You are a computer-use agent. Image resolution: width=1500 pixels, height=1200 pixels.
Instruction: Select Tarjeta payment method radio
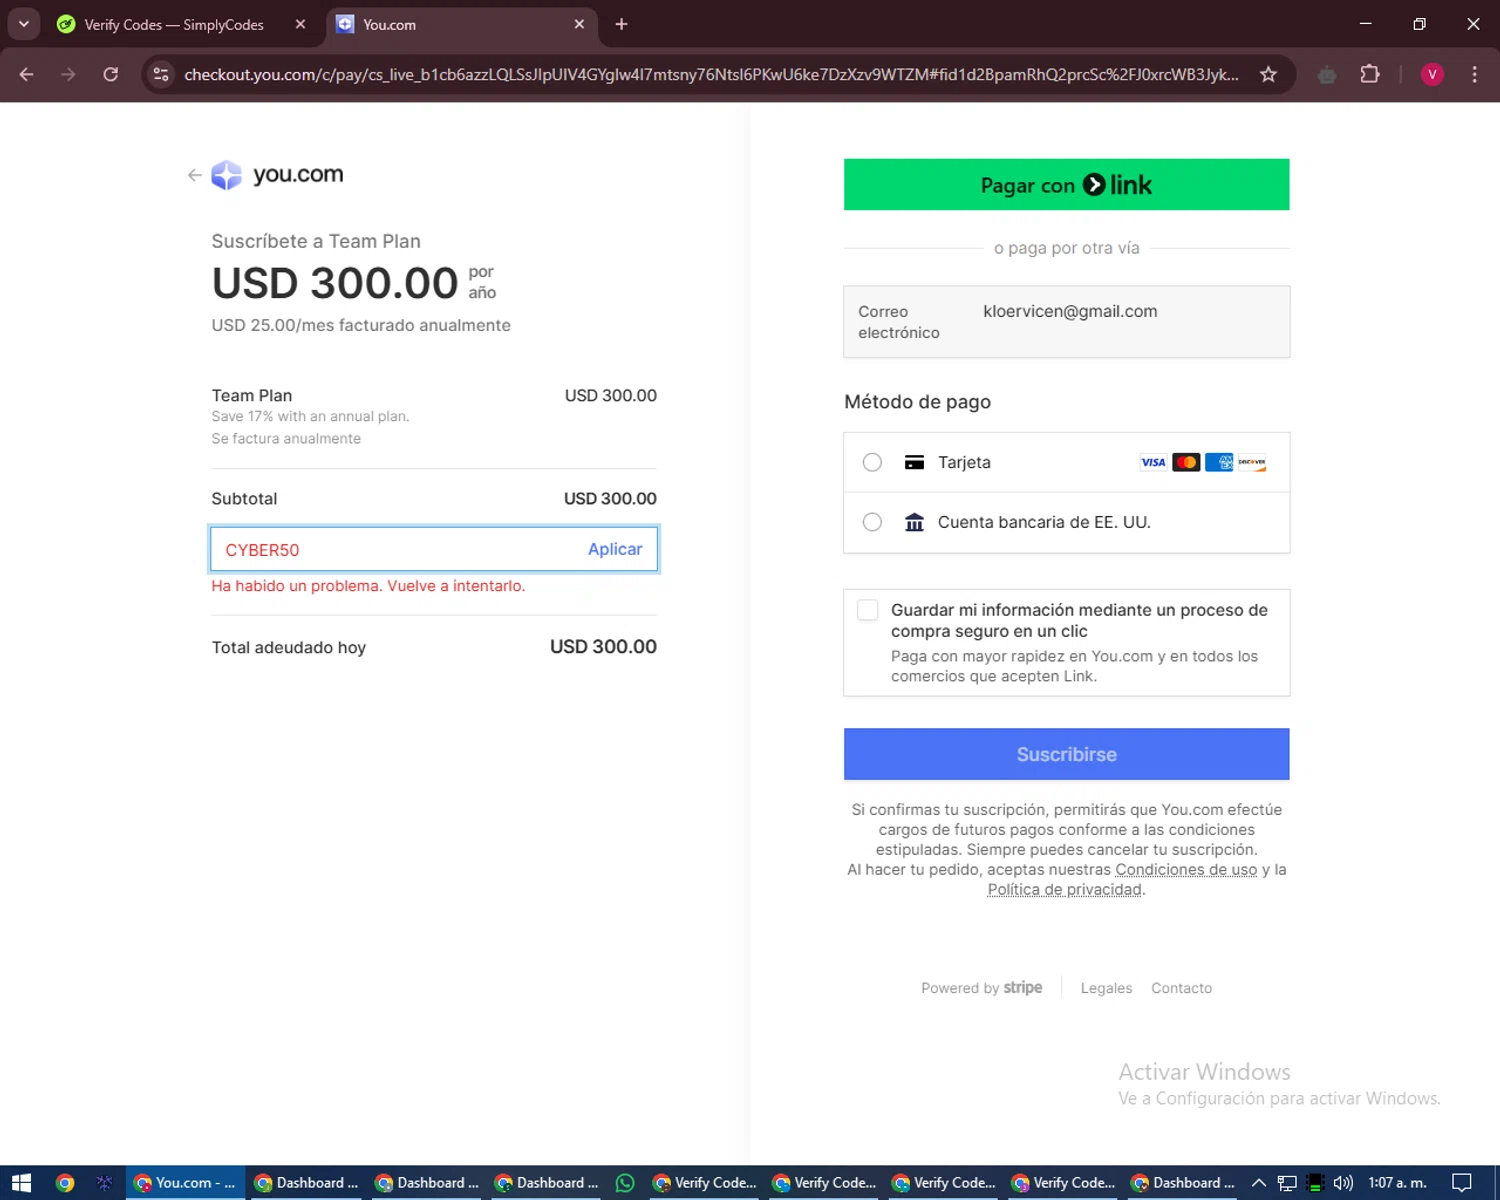pyautogui.click(x=872, y=462)
